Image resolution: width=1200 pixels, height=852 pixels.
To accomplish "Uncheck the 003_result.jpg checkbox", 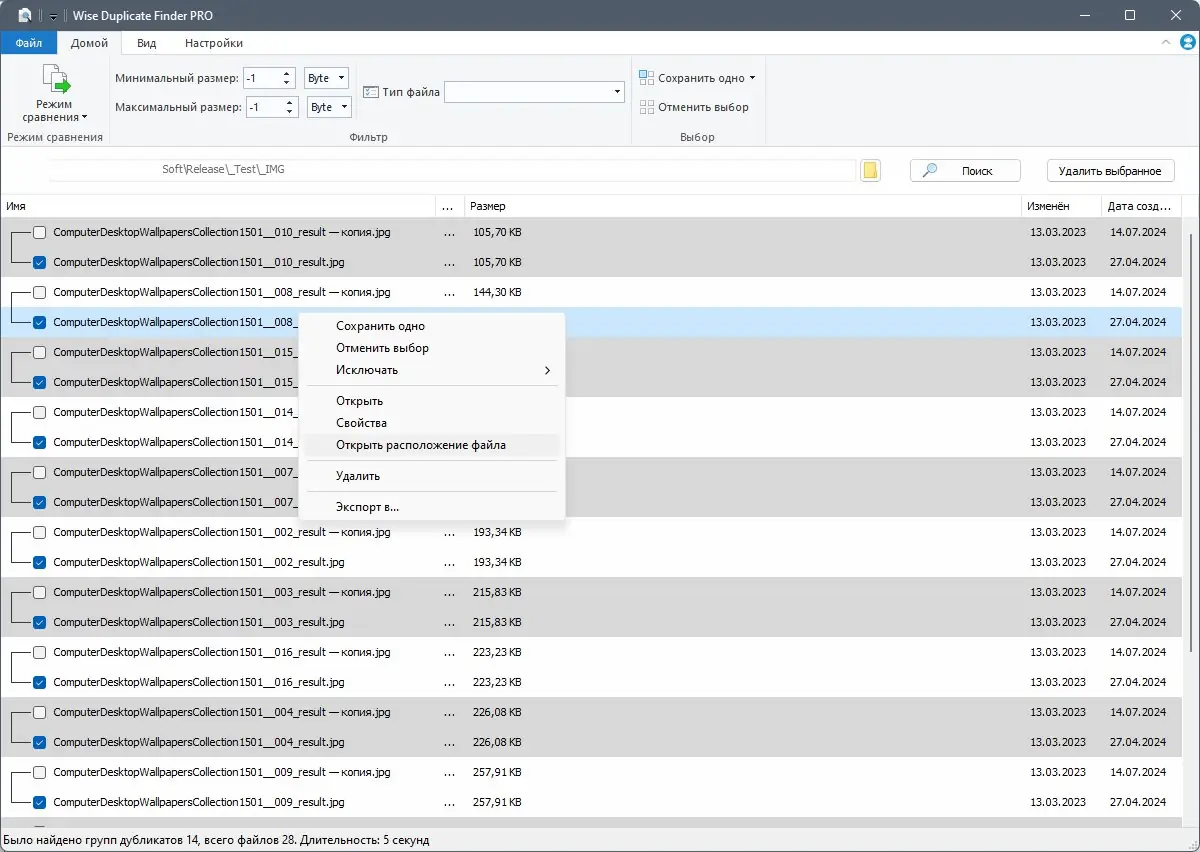I will (39, 622).
